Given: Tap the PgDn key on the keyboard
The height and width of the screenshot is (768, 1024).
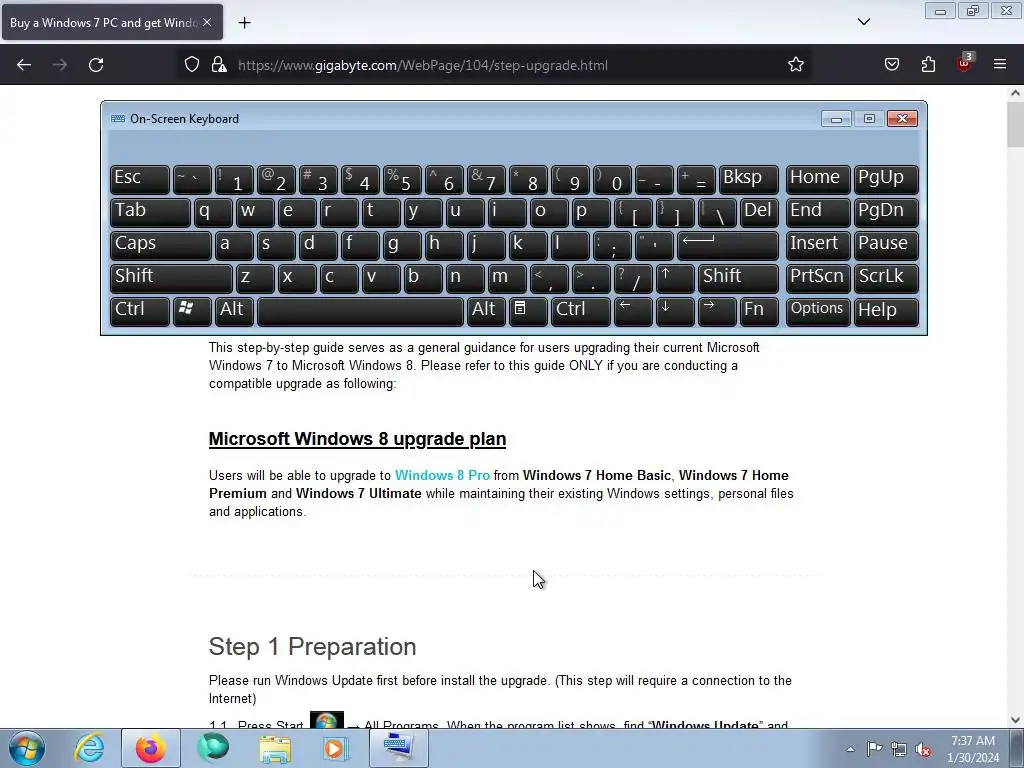Looking at the screenshot, I should click(886, 212).
